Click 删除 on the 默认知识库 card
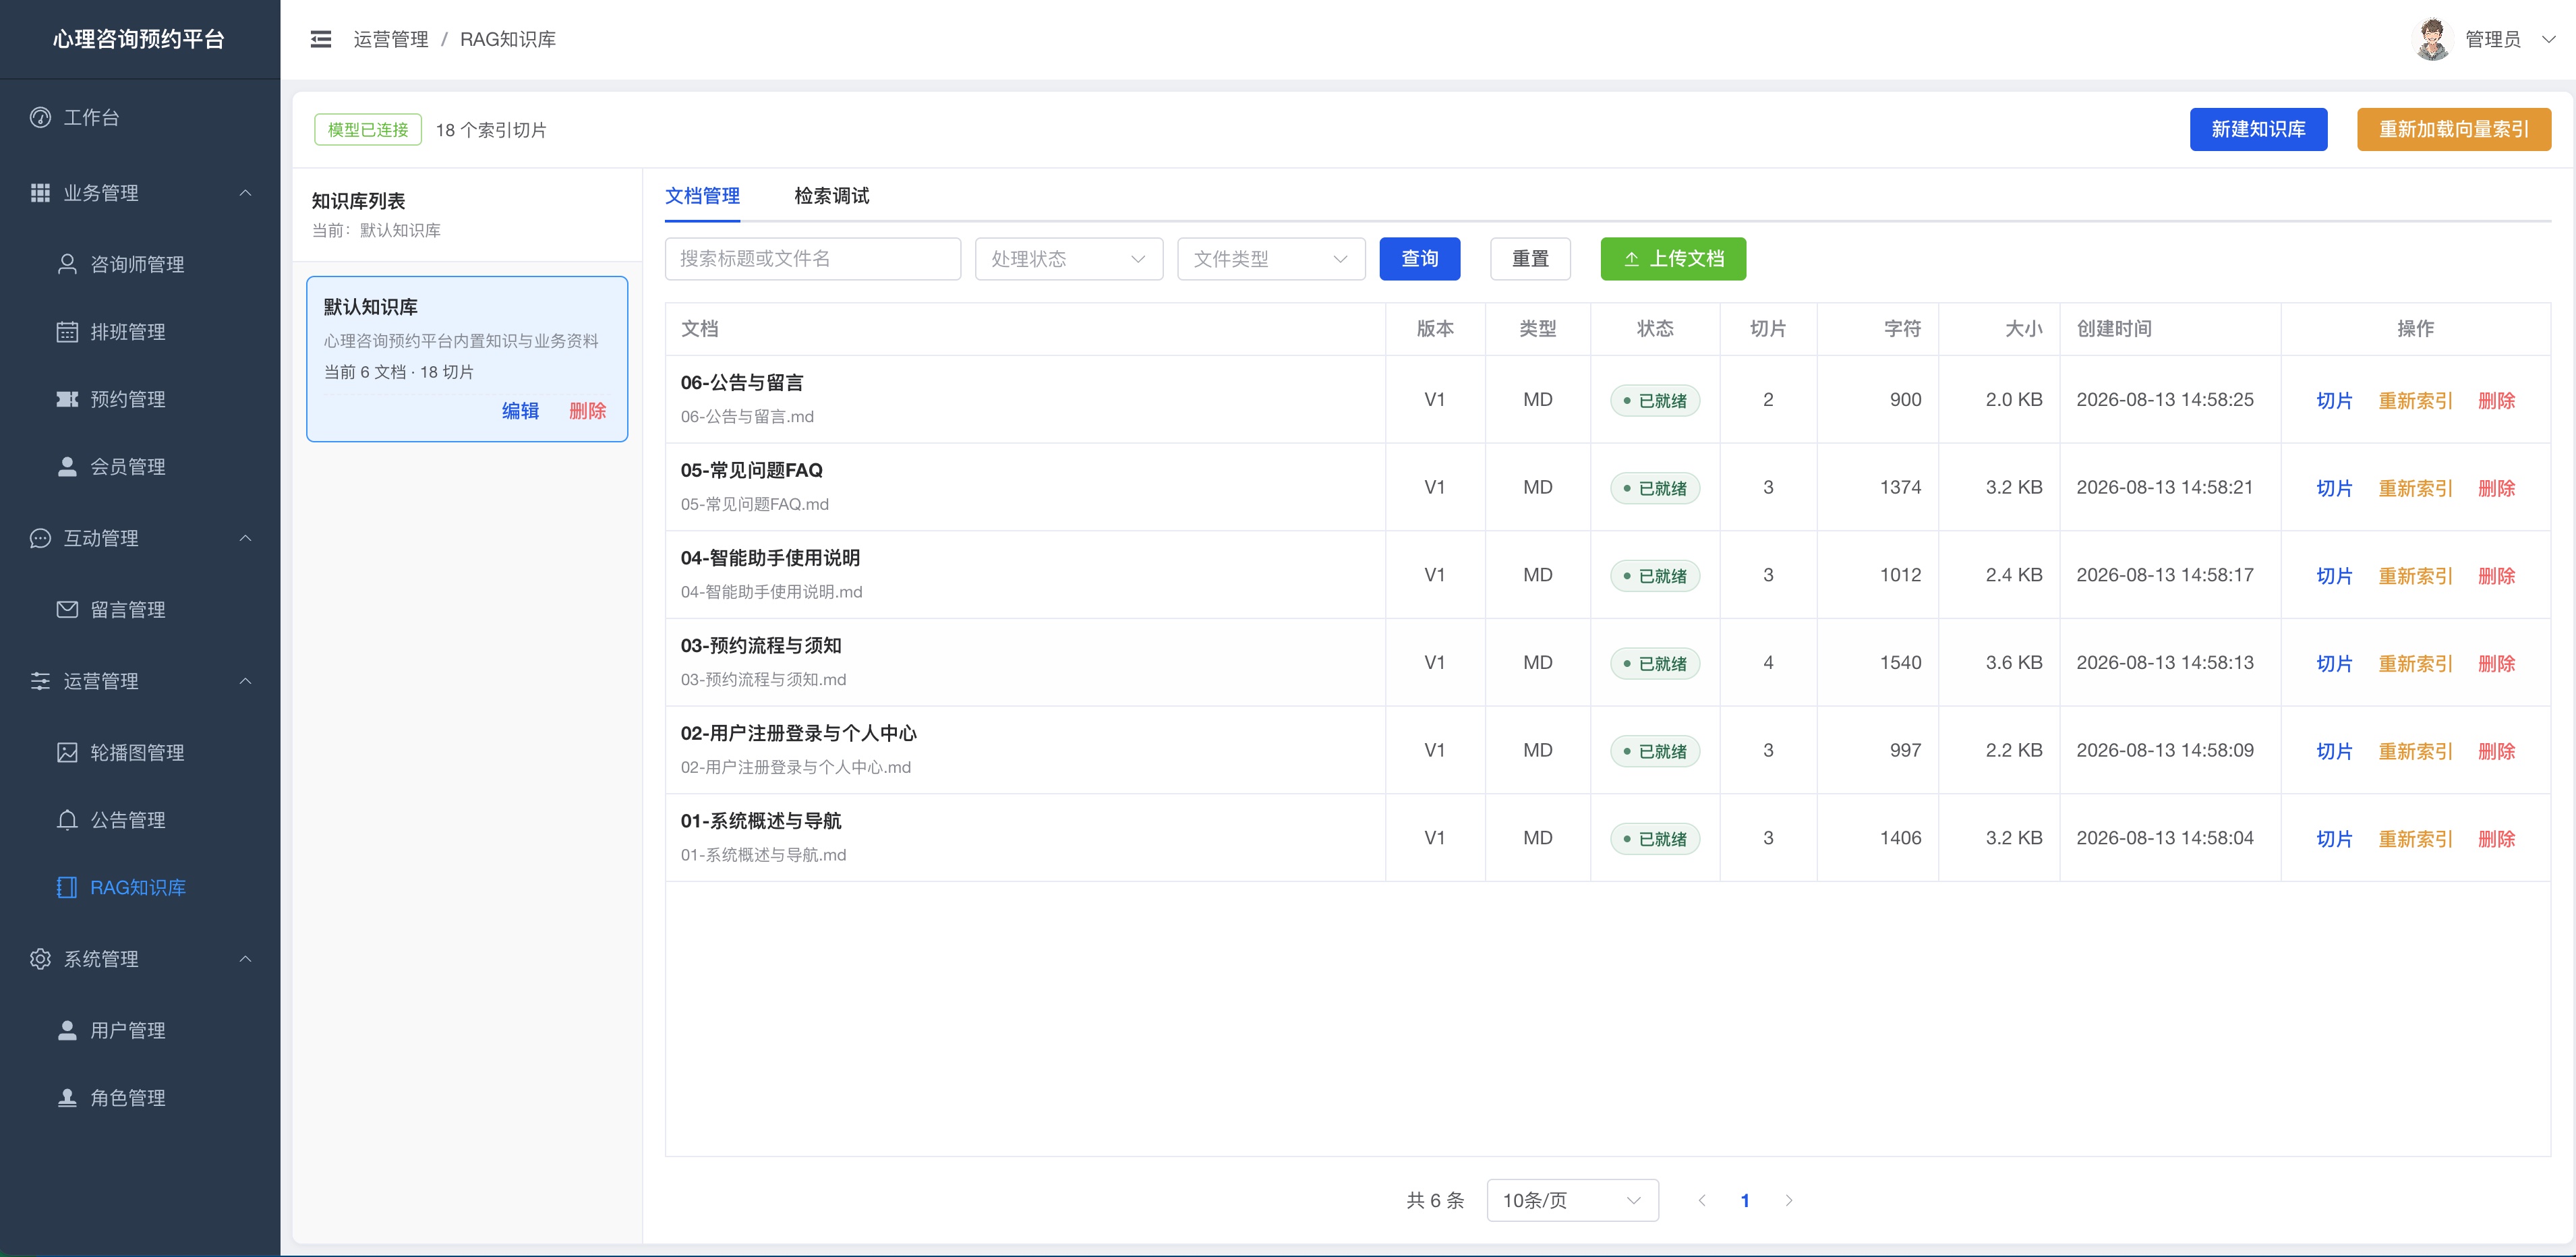 pos(588,411)
